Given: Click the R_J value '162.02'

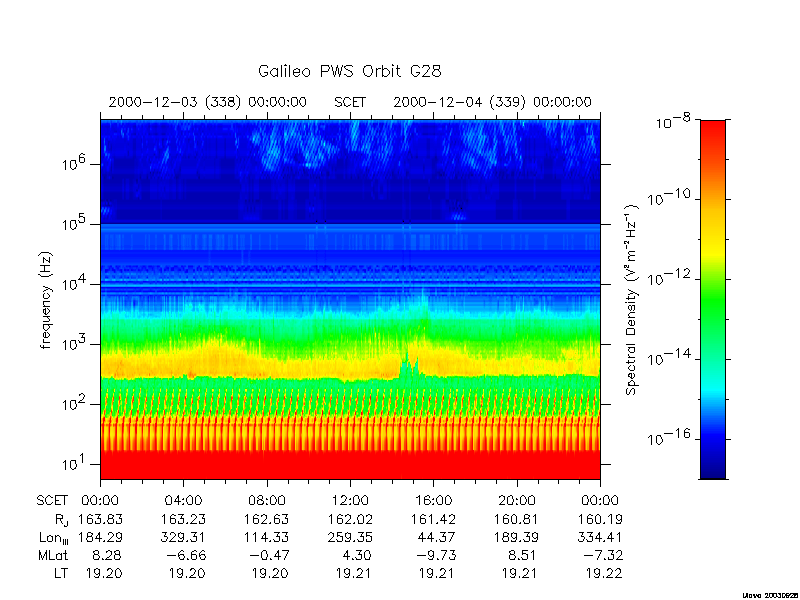Looking at the screenshot, I should pyautogui.click(x=350, y=519).
